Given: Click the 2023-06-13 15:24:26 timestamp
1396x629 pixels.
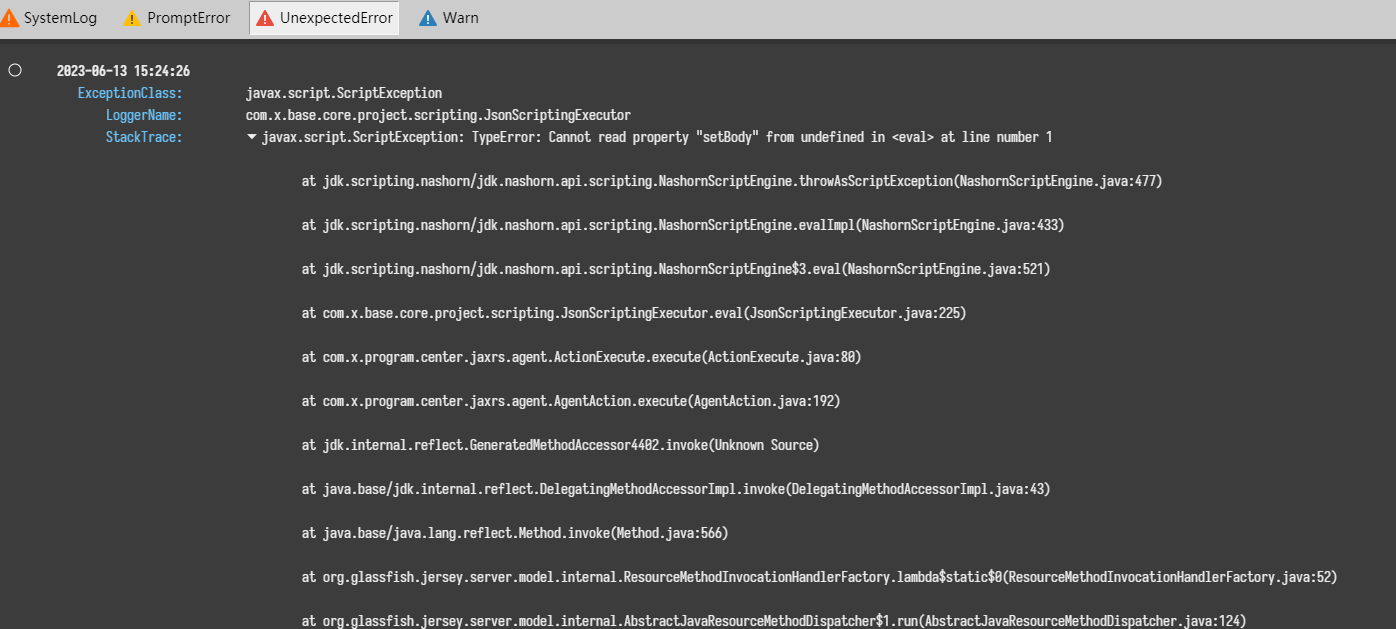Looking at the screenshot, I should point(123,71).
